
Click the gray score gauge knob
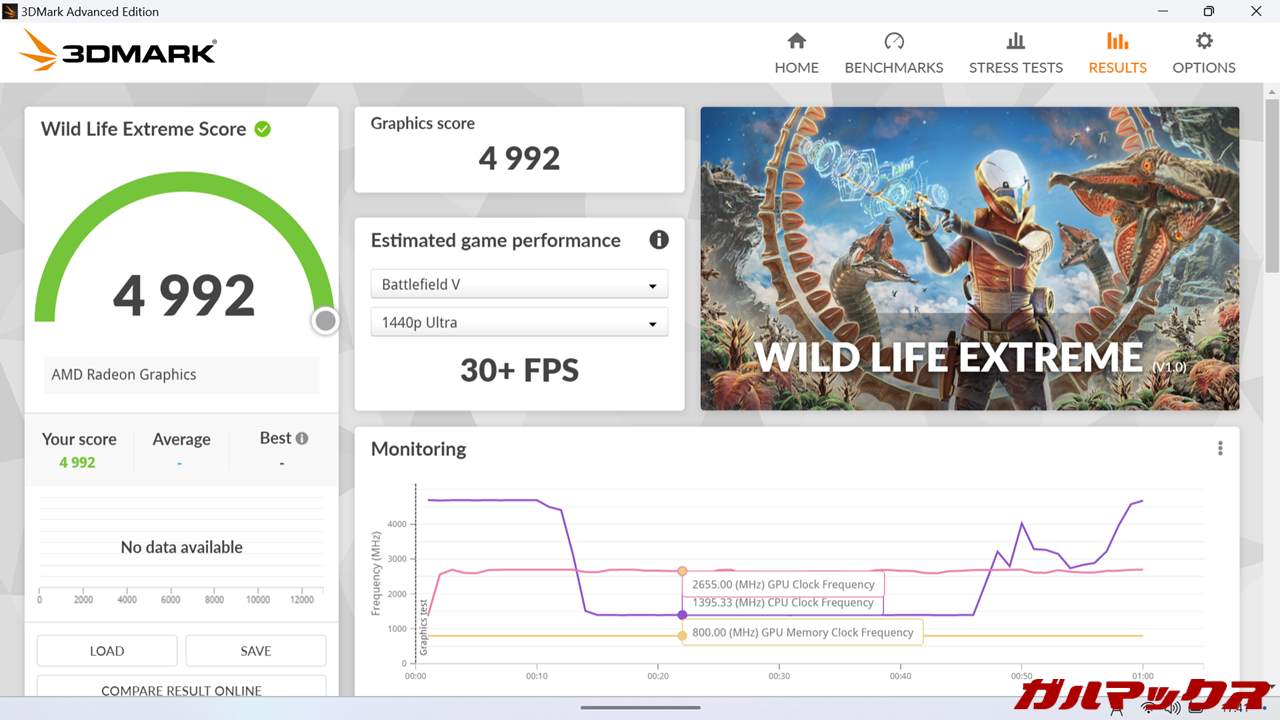pos(325,321)
